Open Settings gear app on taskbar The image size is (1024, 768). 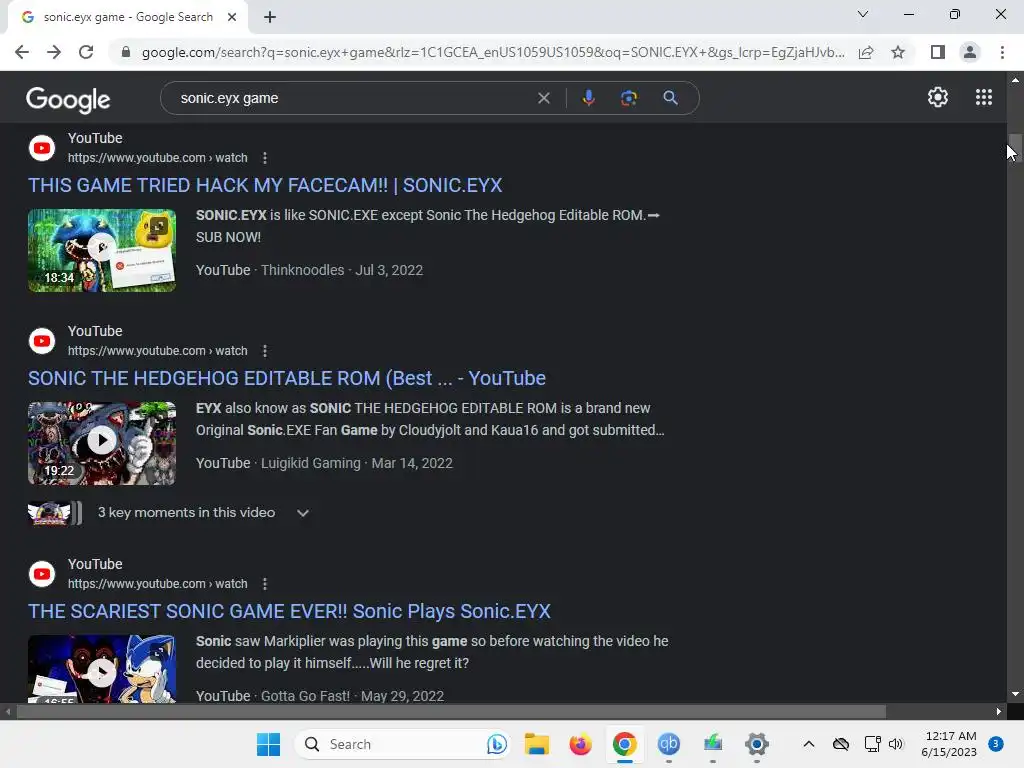(756, 744)
